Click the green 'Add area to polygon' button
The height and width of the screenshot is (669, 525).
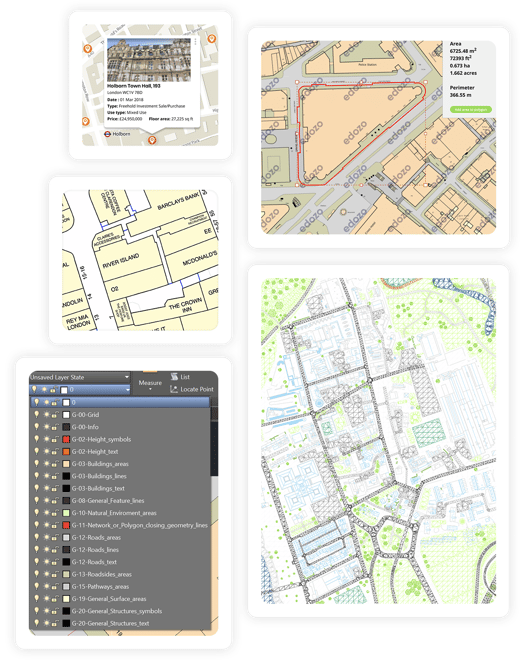[471, 110]
